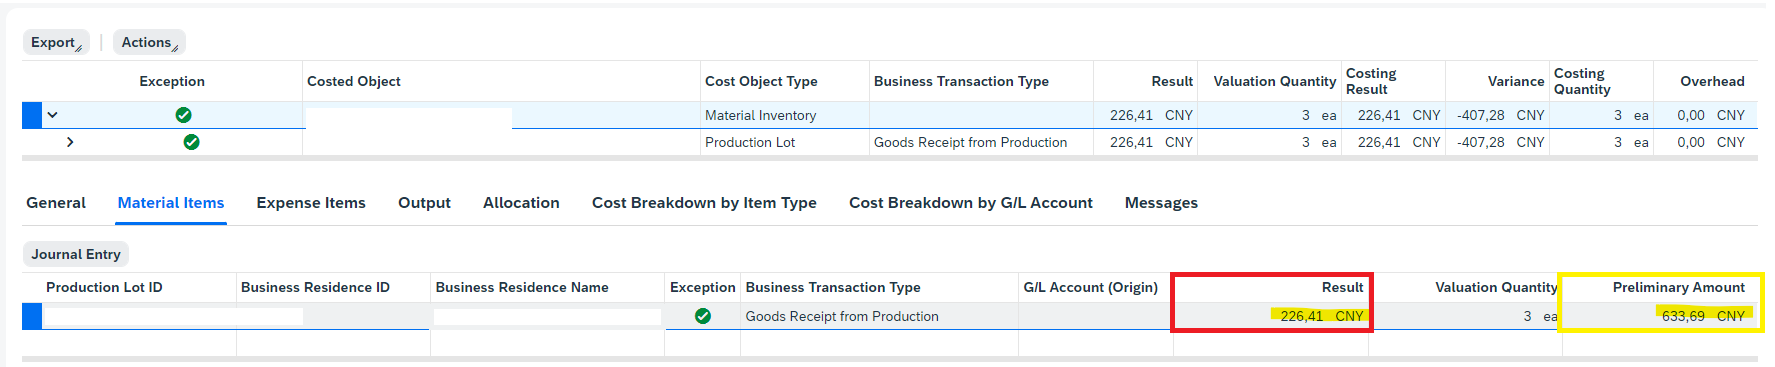This screenshot has height=367, width=1775.
Task: Switch to the General tab
Action: (x=56, y=203)
